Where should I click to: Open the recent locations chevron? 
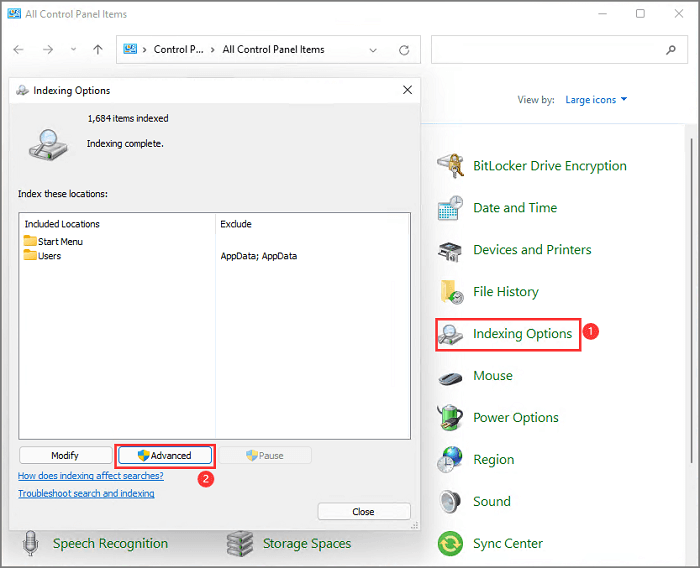coord(73,49)
